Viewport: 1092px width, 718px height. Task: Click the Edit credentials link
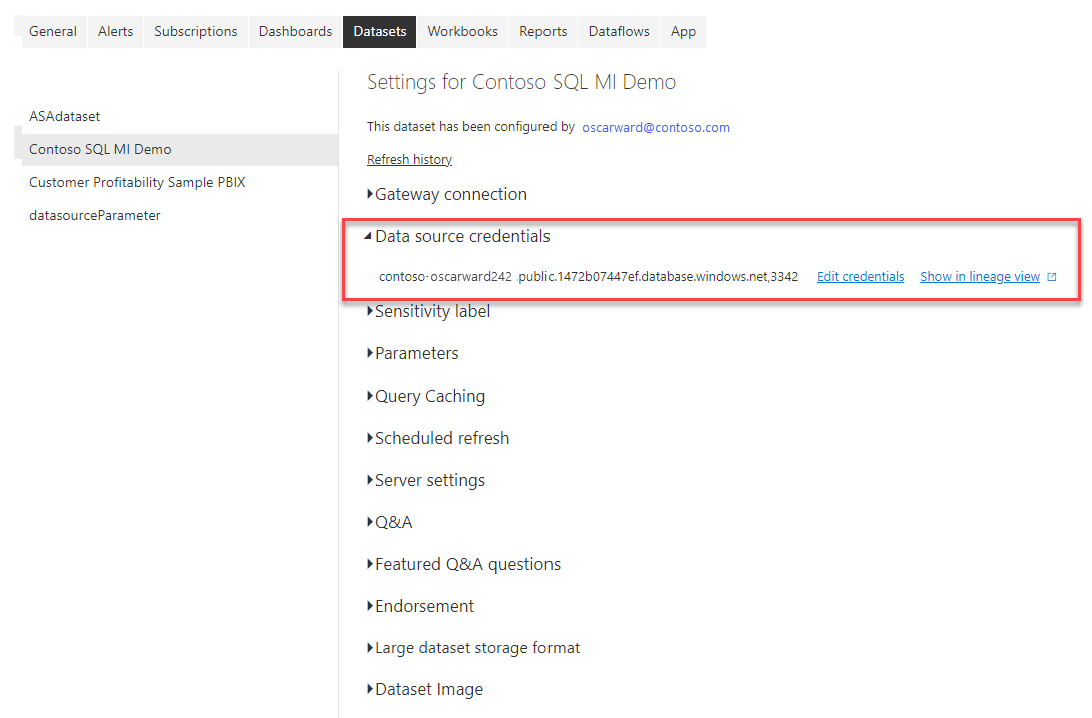[860, 276]
